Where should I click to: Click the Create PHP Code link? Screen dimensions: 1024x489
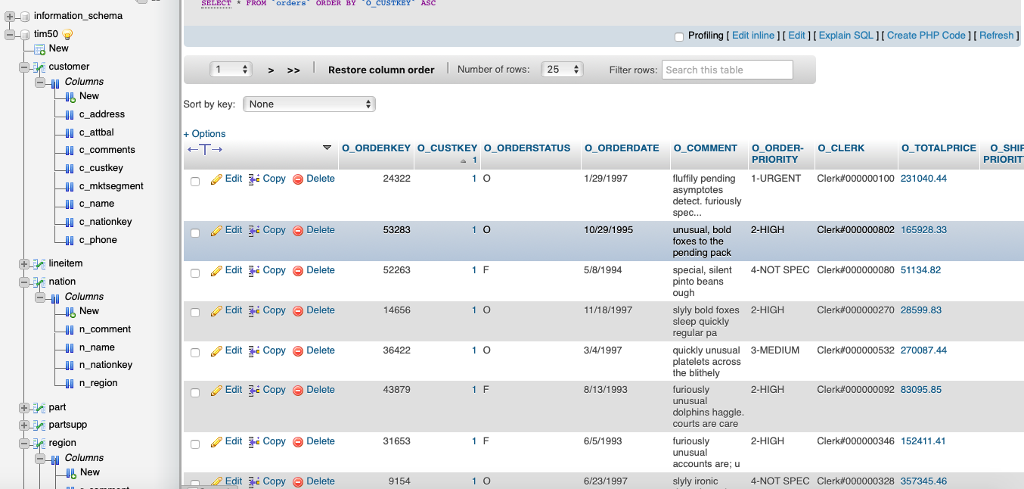pyautogui.click(x=926, y=36)
